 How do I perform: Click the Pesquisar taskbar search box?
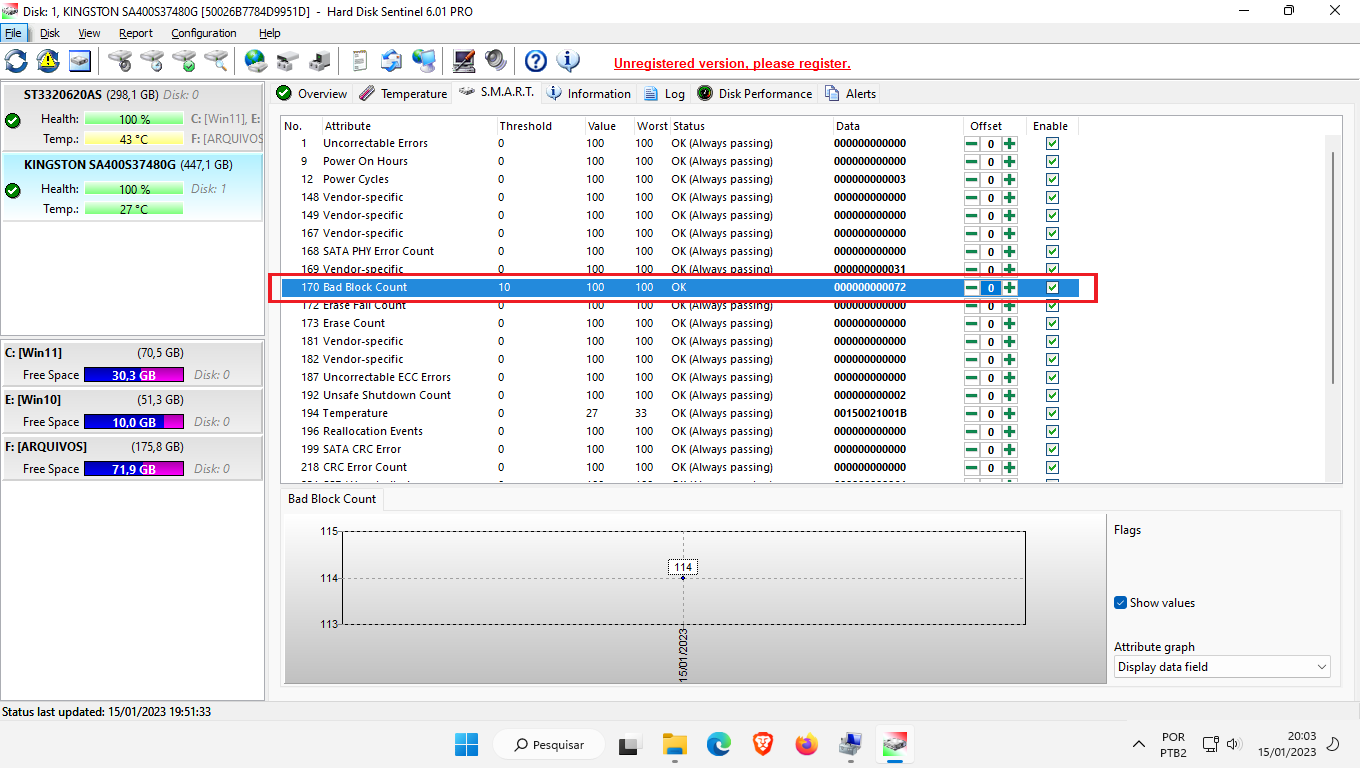(x=549, y=745)
